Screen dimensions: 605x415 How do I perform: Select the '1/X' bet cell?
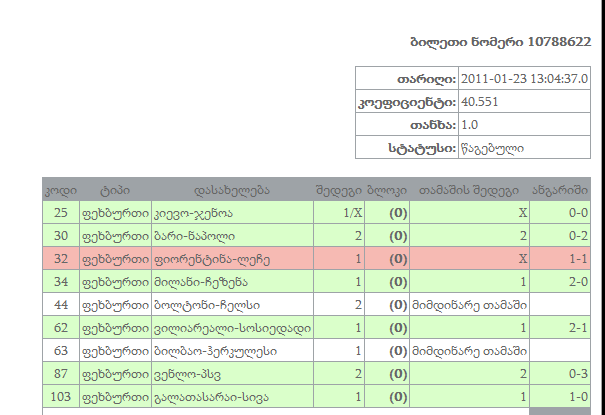point(339,213)
